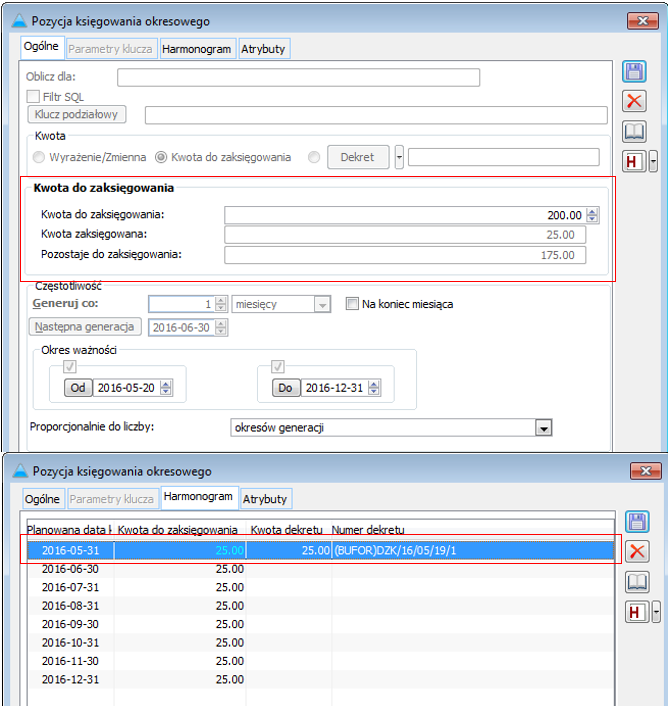The width and height of the screenshot is (668, 706).
Task: Expand the miesięcy period unit dropdown
Action: pyautogui.click(x=321, y=304)
